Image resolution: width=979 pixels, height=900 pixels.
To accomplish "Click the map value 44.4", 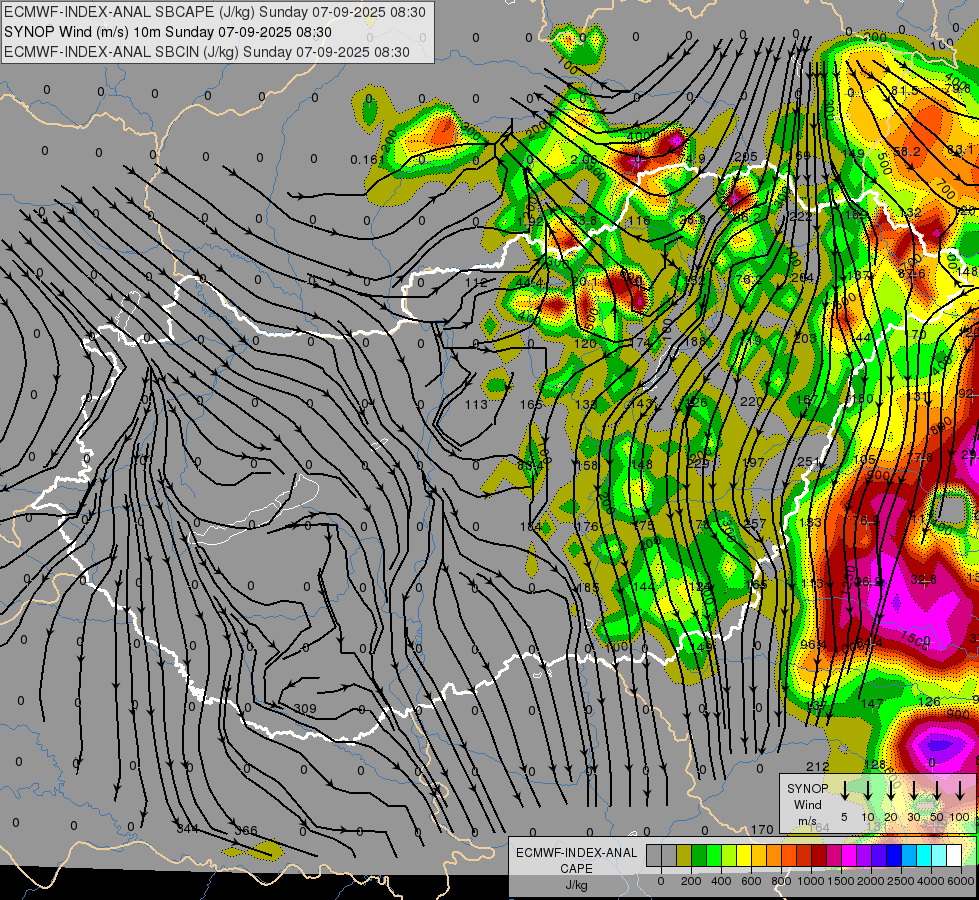I will [529, 283].
